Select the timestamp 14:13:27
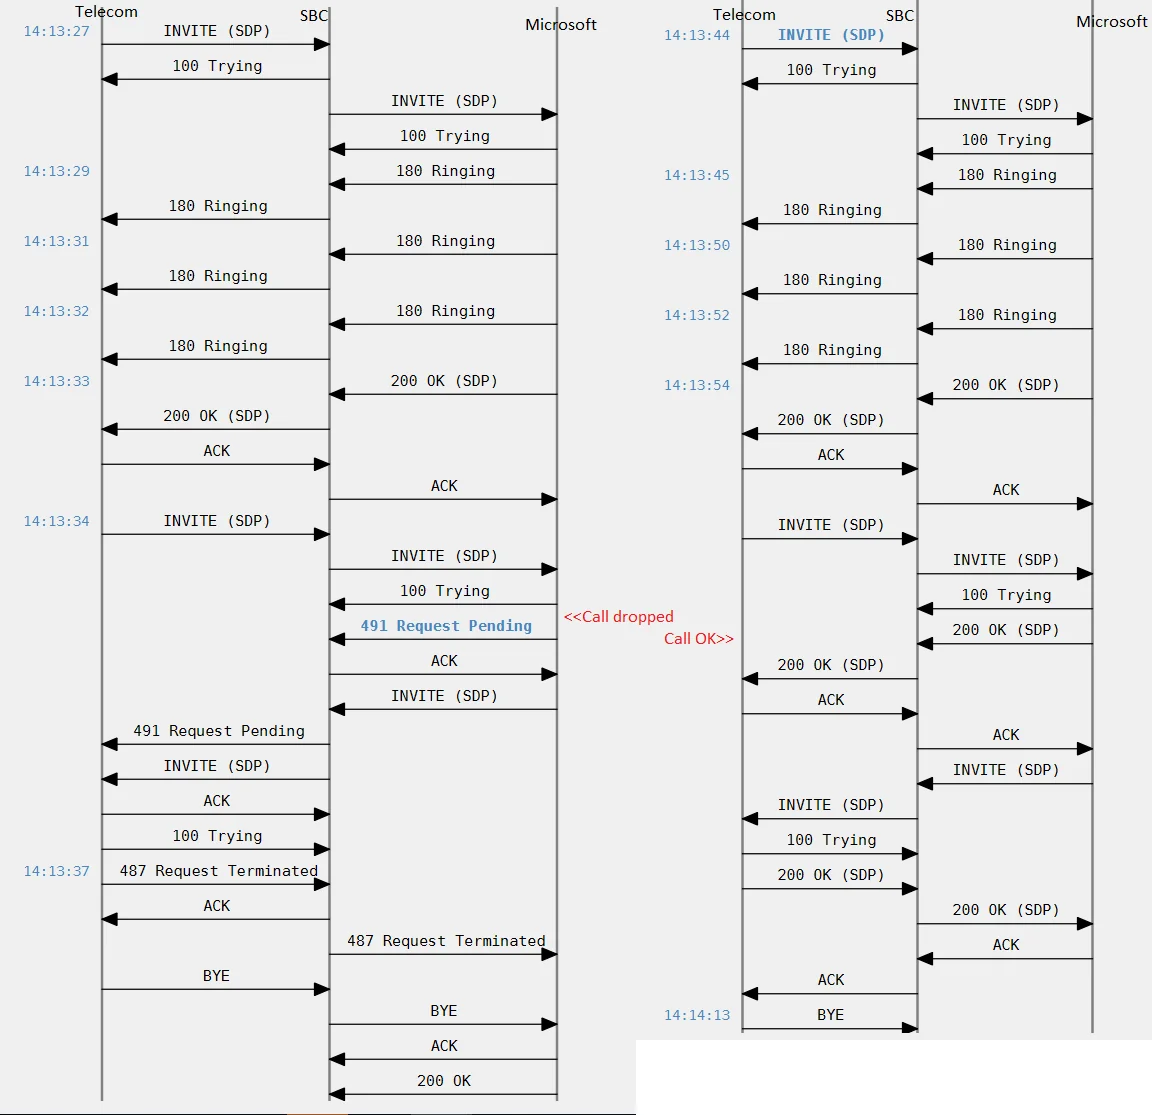Screen dimensions: 1152x1115 [x=57, y=31]
